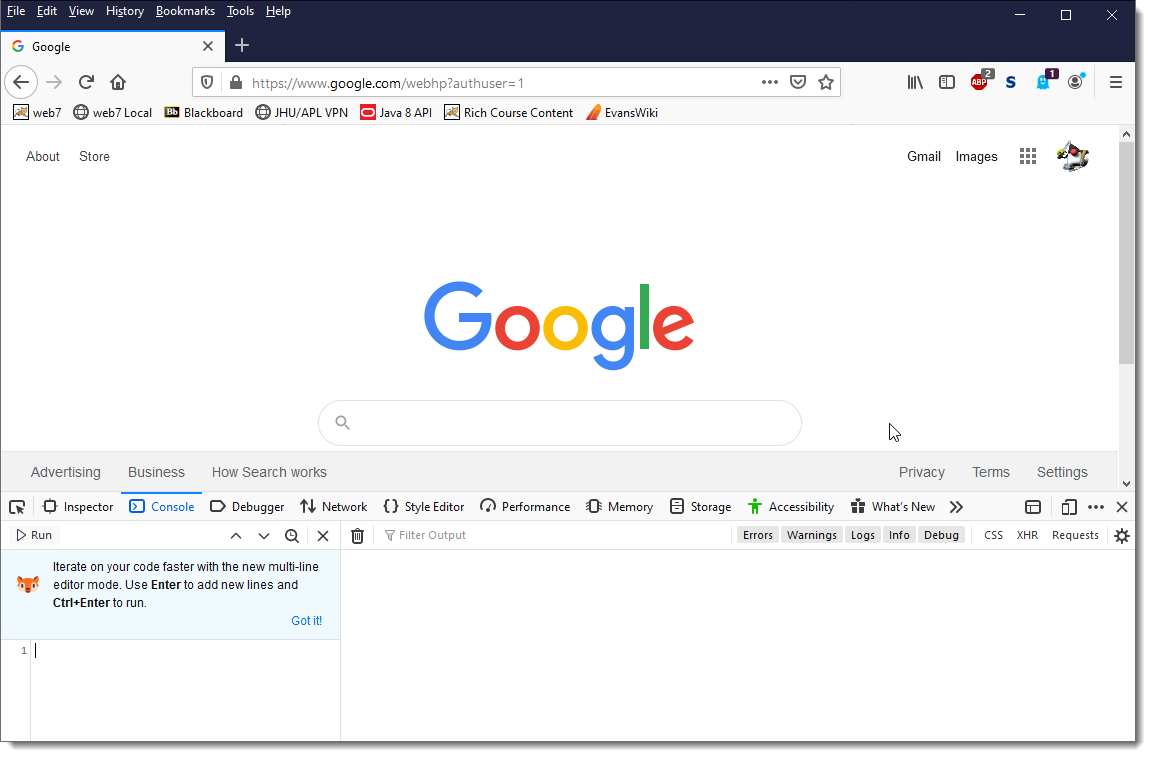Open the Google account avatar
Image resolution: width=1151 pixels, height=757 pixels.
coord(1072,156)
